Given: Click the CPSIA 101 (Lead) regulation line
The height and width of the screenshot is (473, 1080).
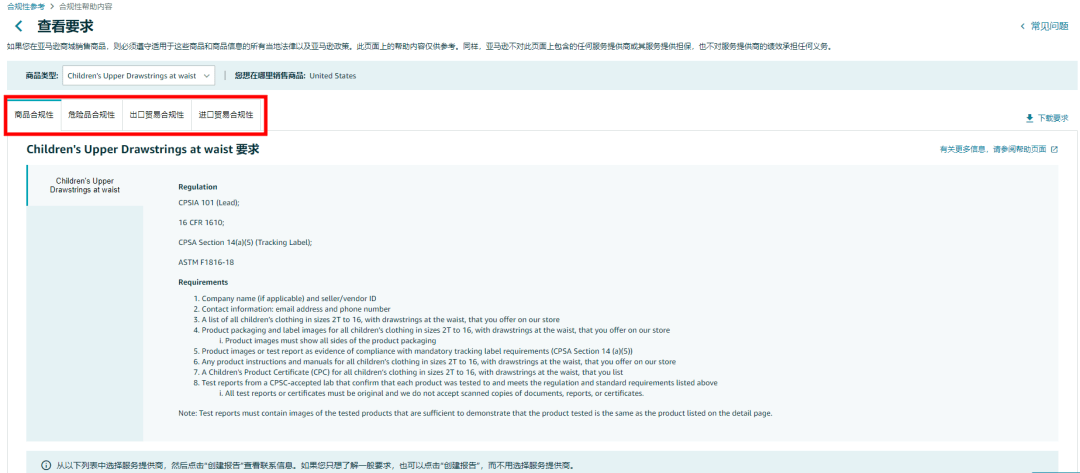Looking at the screenshot, I should click(x=208, y=202).
